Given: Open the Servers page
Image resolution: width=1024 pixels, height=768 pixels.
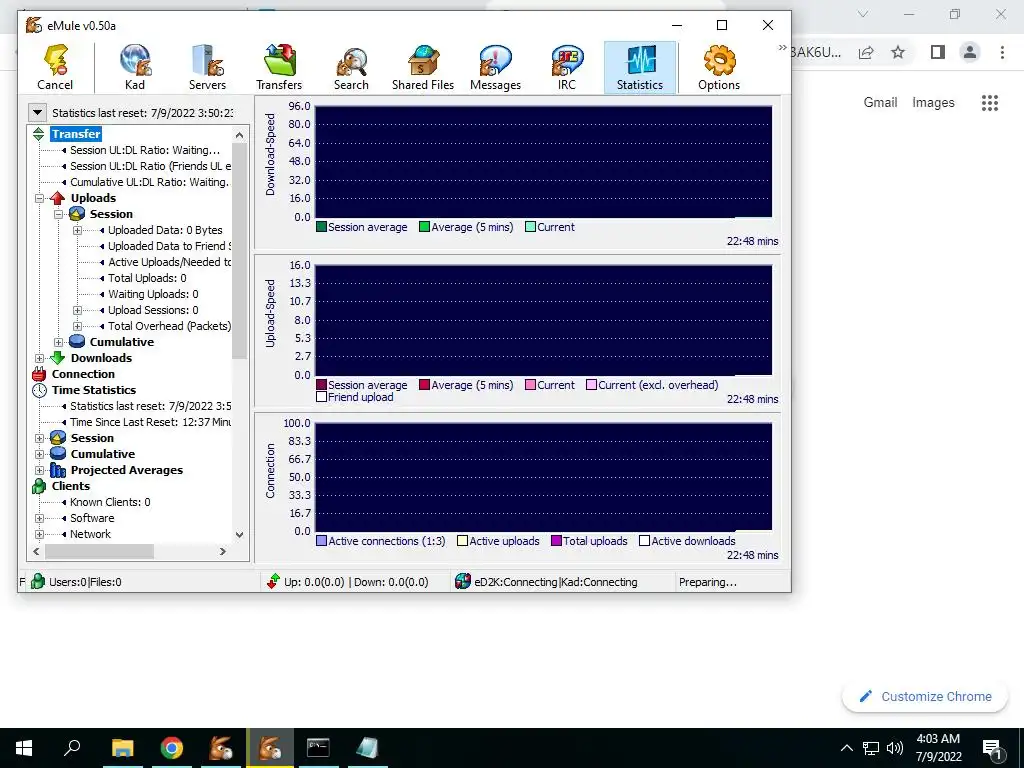Looking at the screenshot, I should tap(207, 67).
